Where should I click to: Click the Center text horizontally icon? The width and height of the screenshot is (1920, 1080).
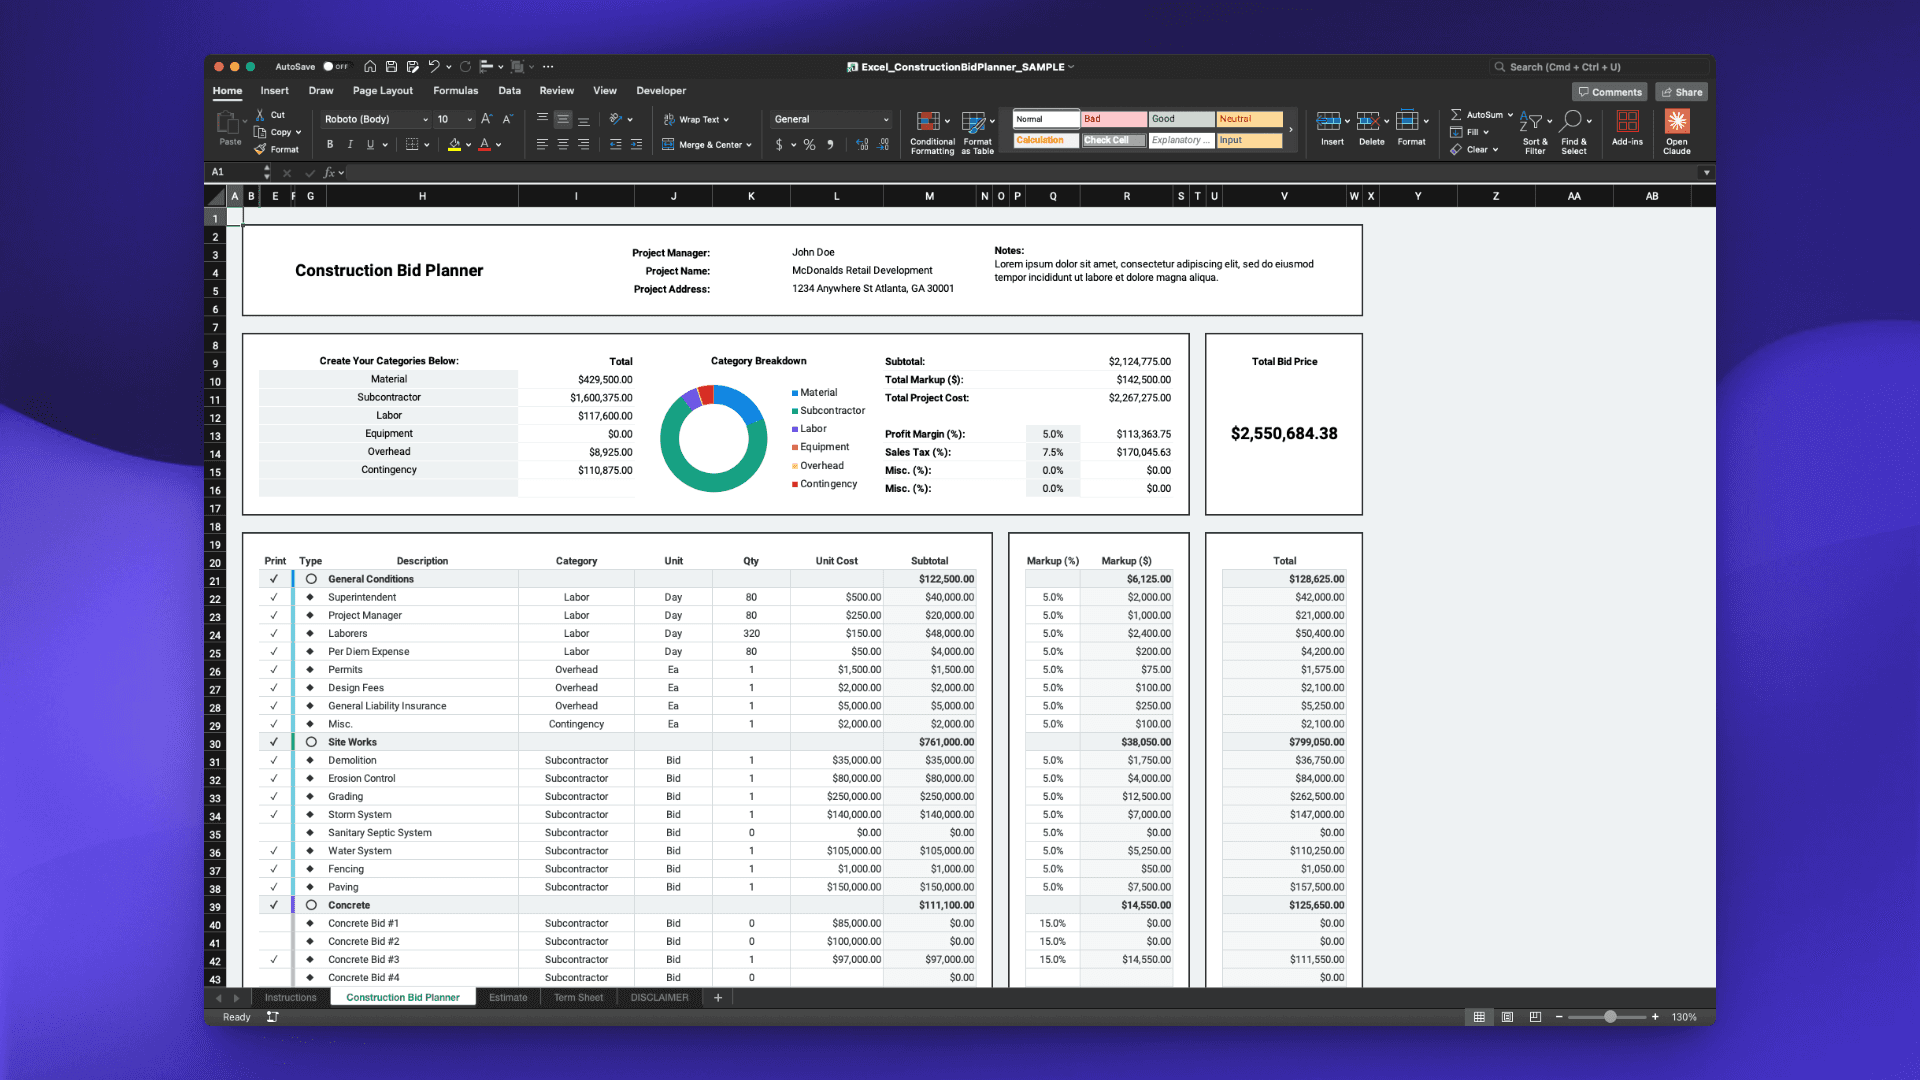tap(563, 145)
